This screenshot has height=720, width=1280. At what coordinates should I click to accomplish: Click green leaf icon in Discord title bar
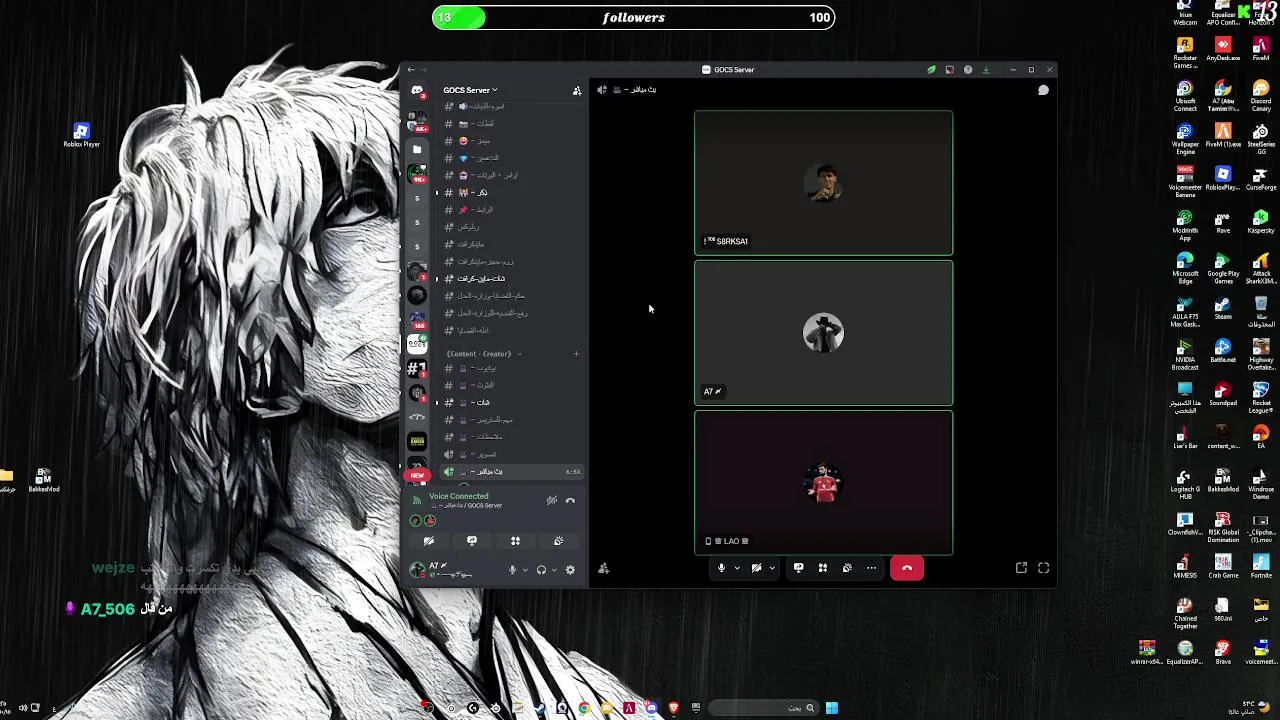click(x=931, y=70)
